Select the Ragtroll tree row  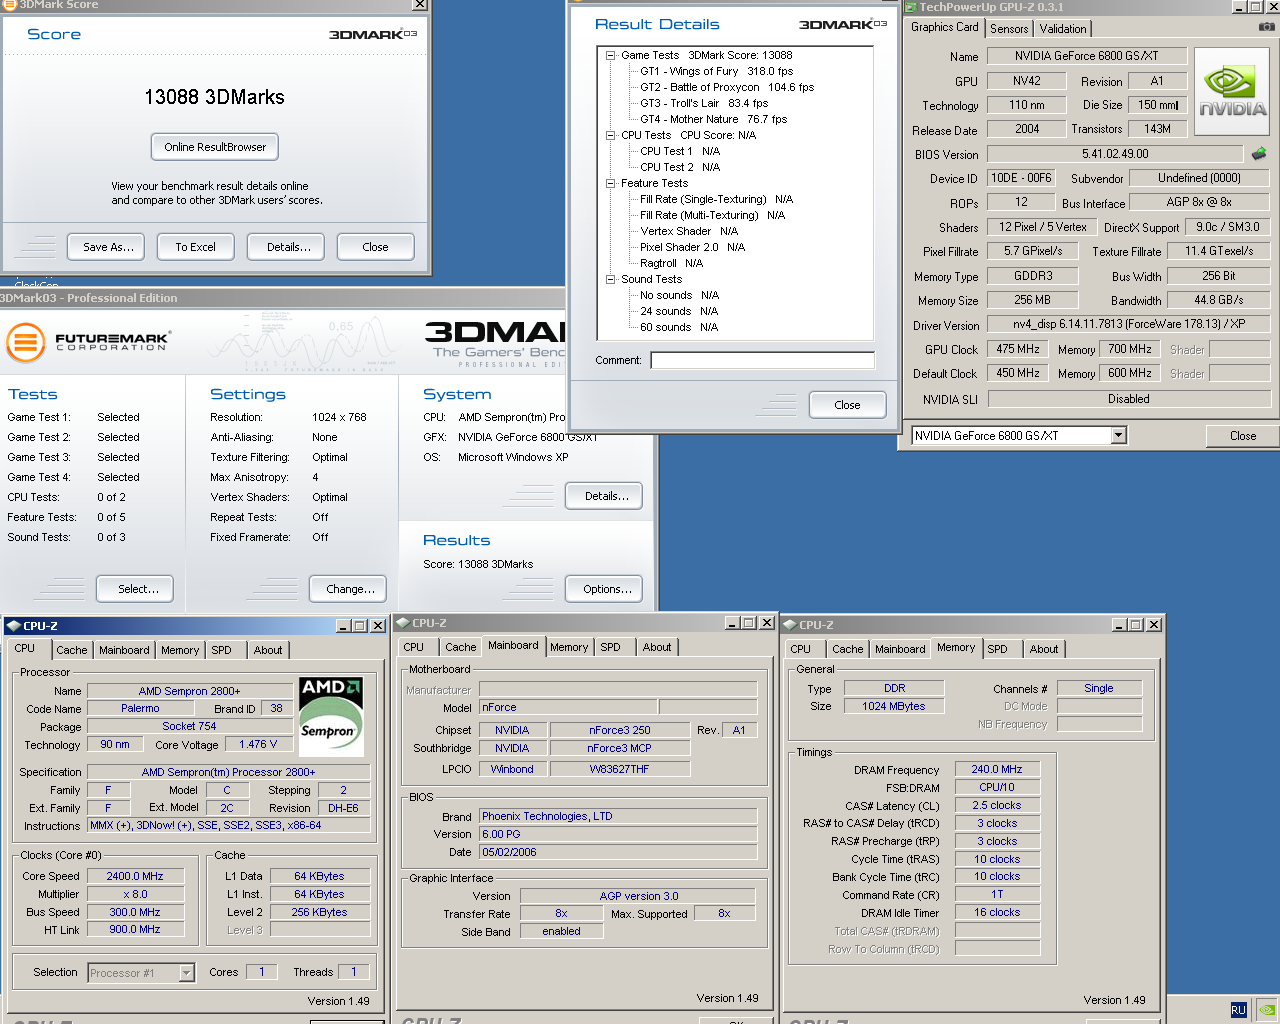[671, 263]
